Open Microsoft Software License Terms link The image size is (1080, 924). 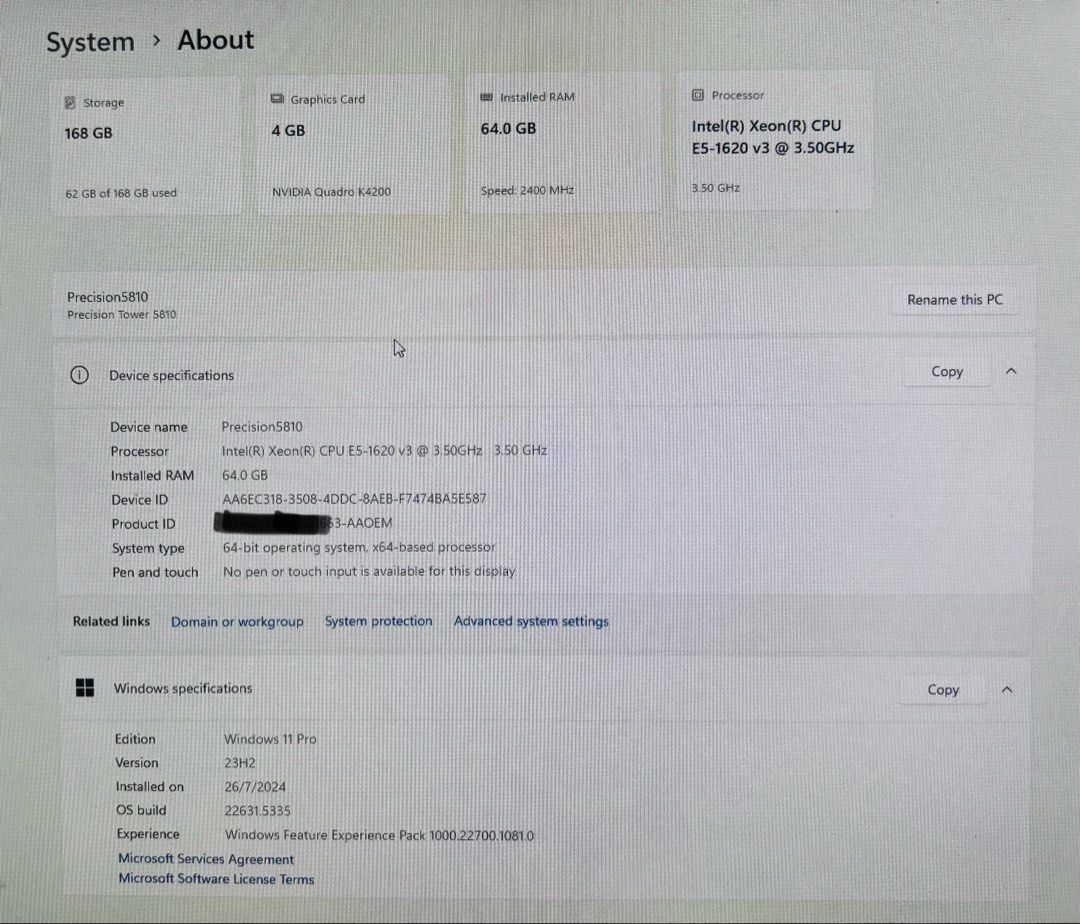pyautogui.click(x=216, y=879)
